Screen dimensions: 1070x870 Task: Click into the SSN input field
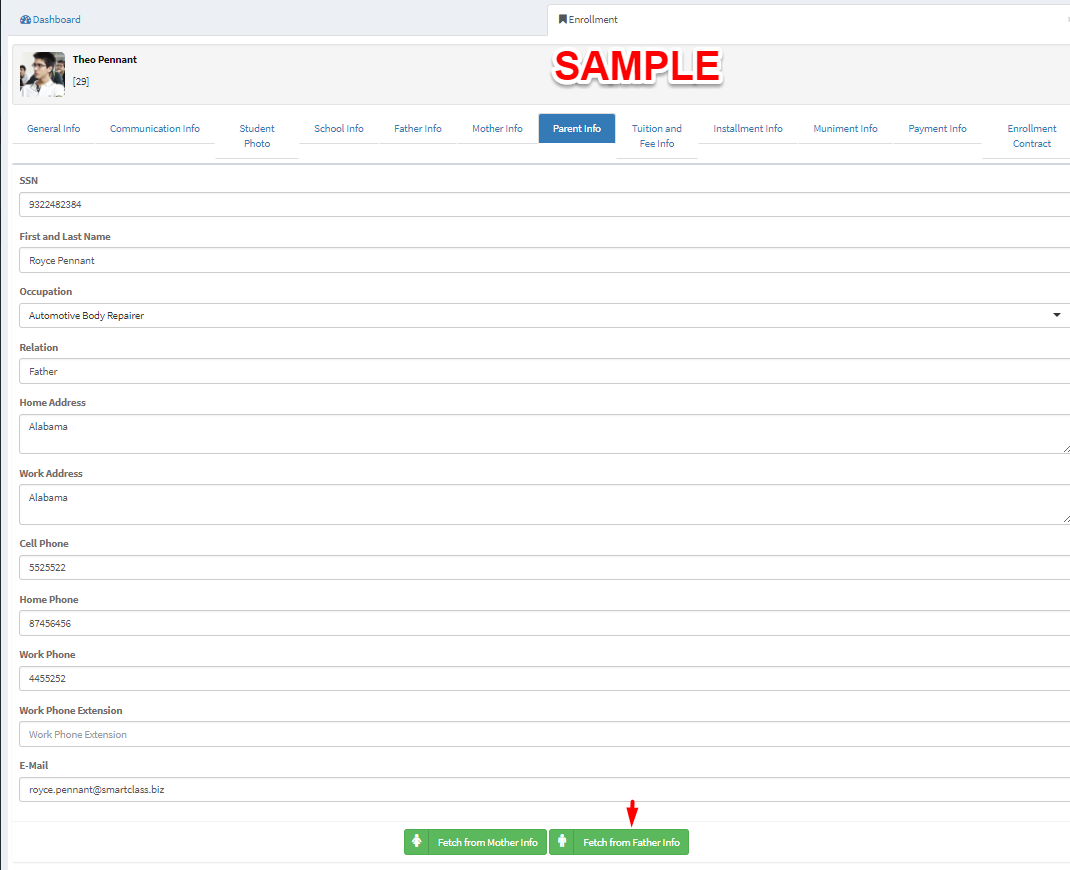(540, 205)
